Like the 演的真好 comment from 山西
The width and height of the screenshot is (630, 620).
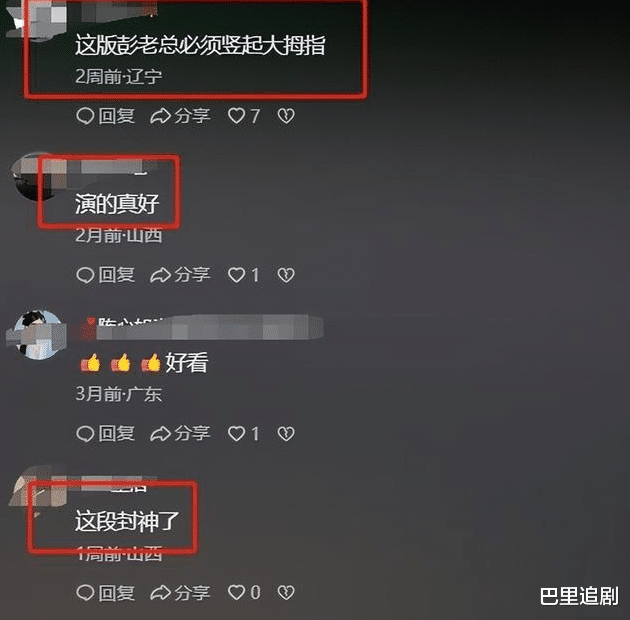(x=244, y=275)
